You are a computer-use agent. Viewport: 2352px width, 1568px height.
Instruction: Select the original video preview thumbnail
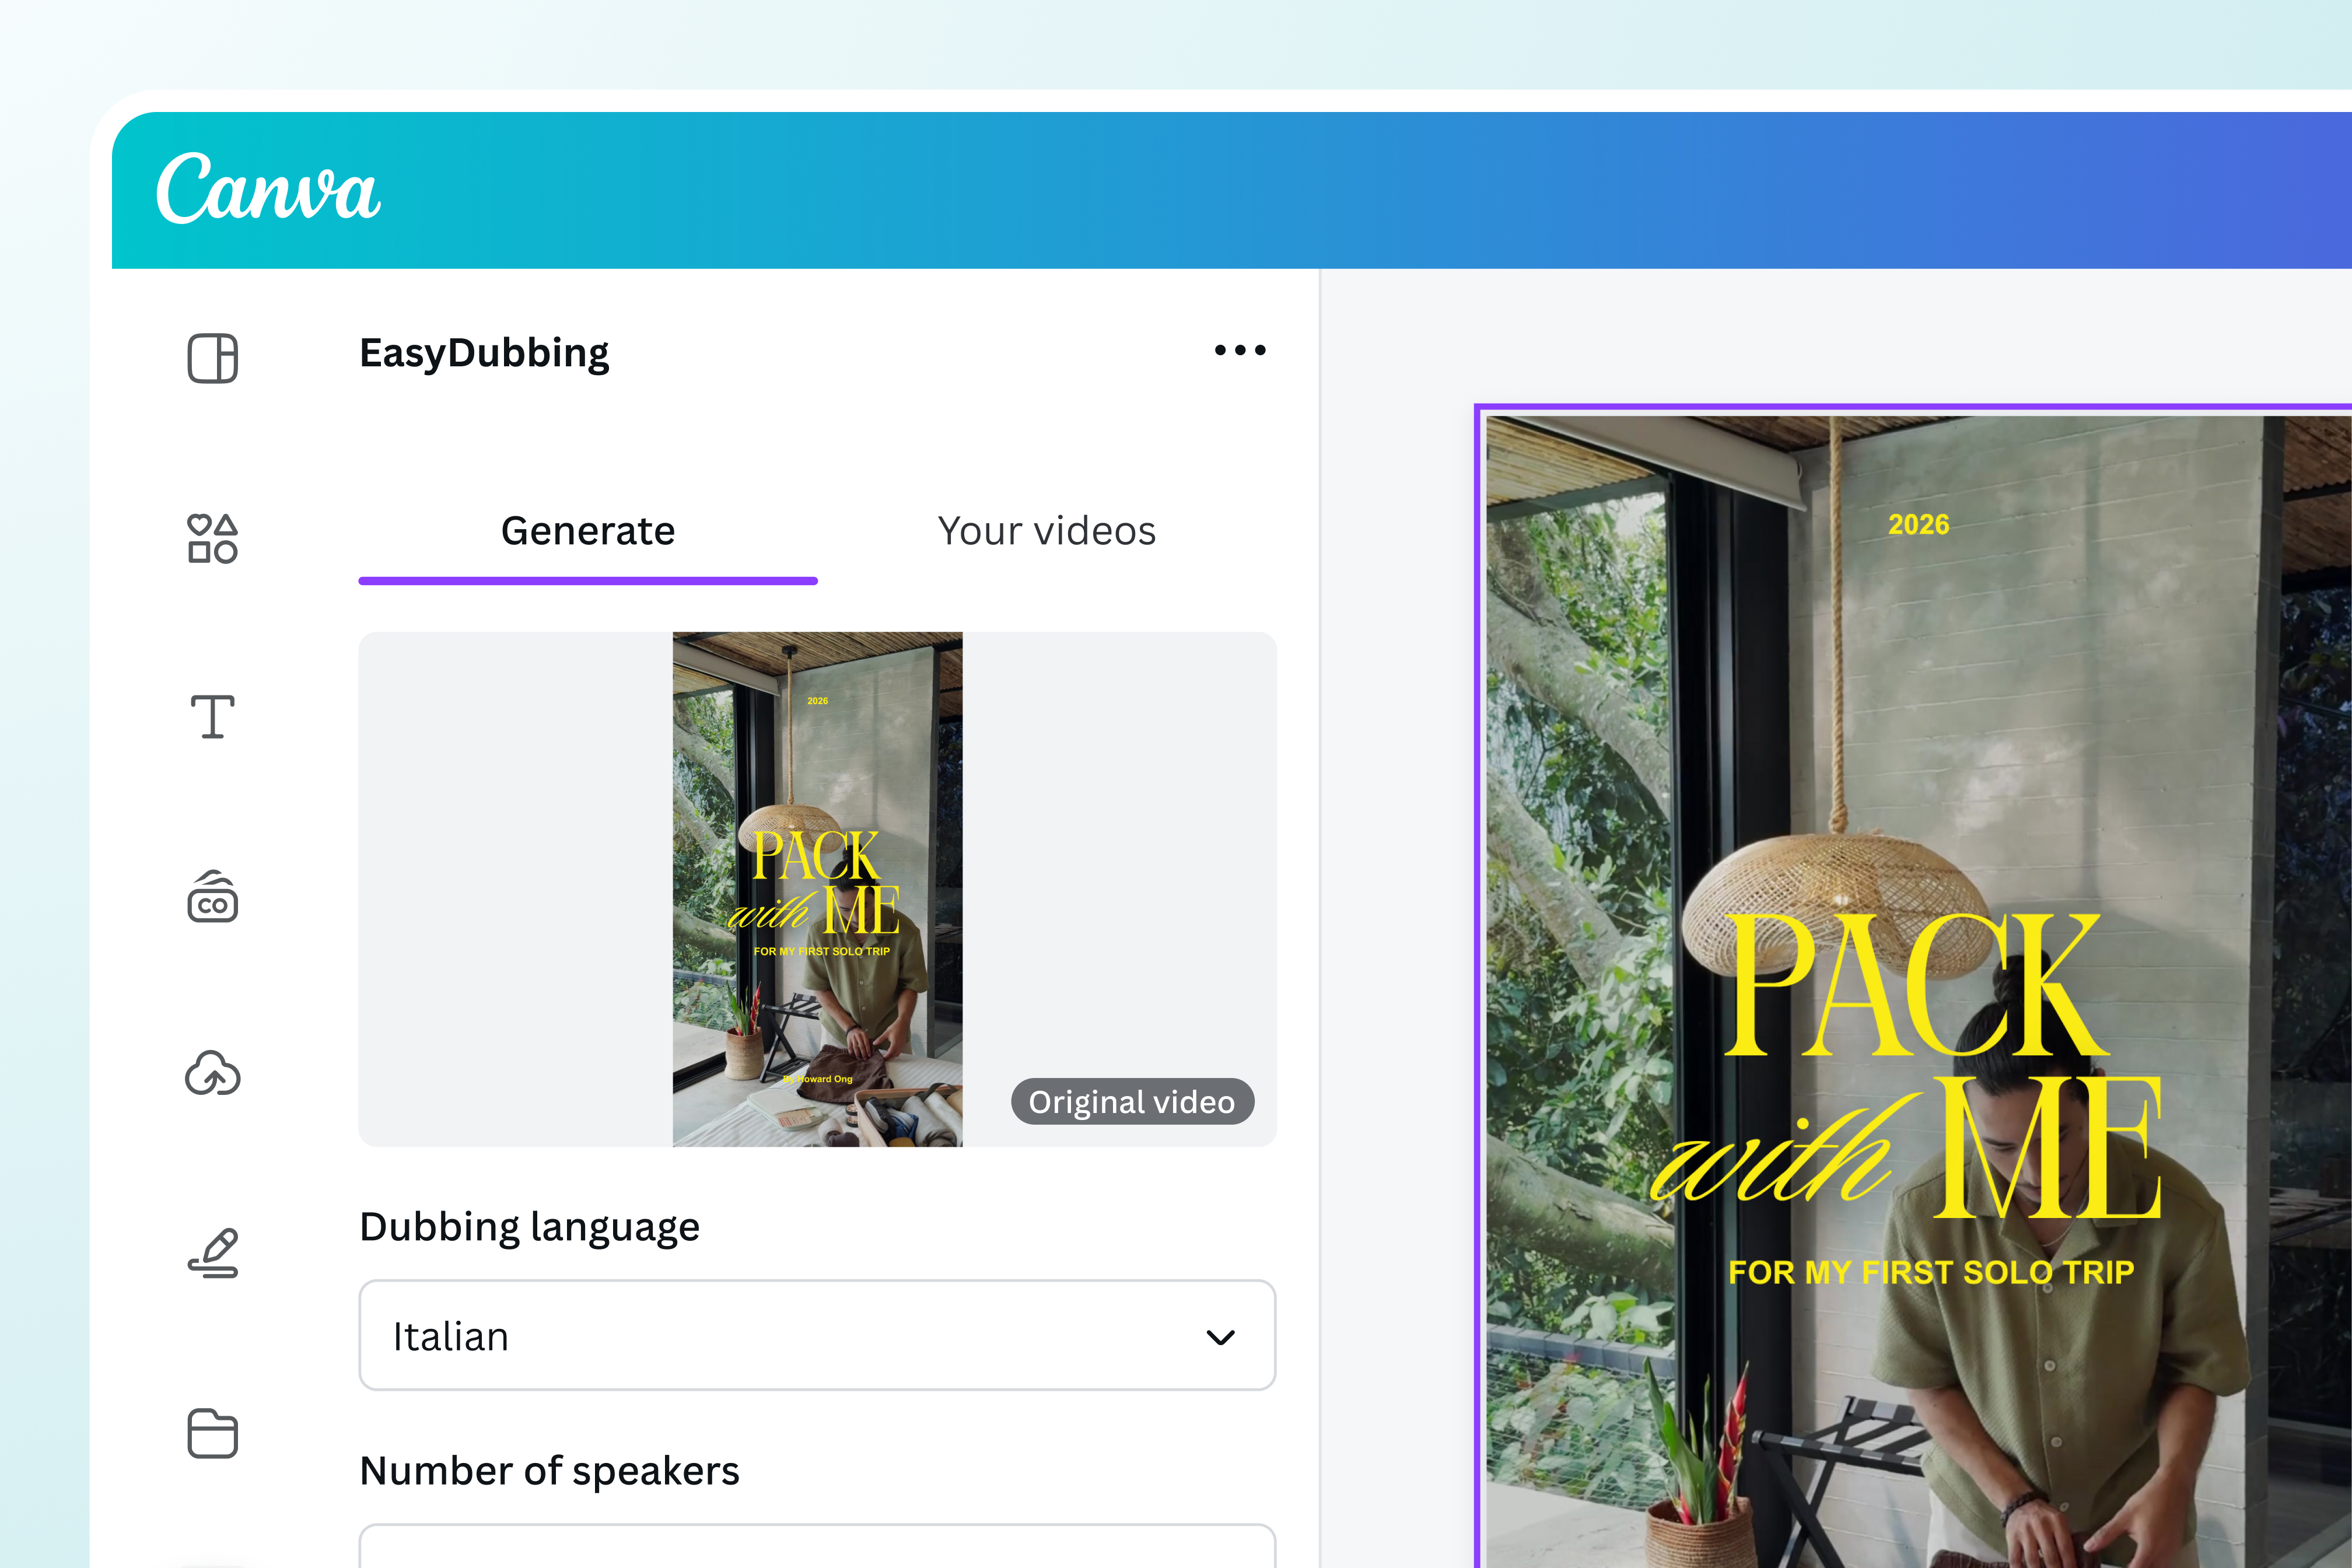coord(817,889)
